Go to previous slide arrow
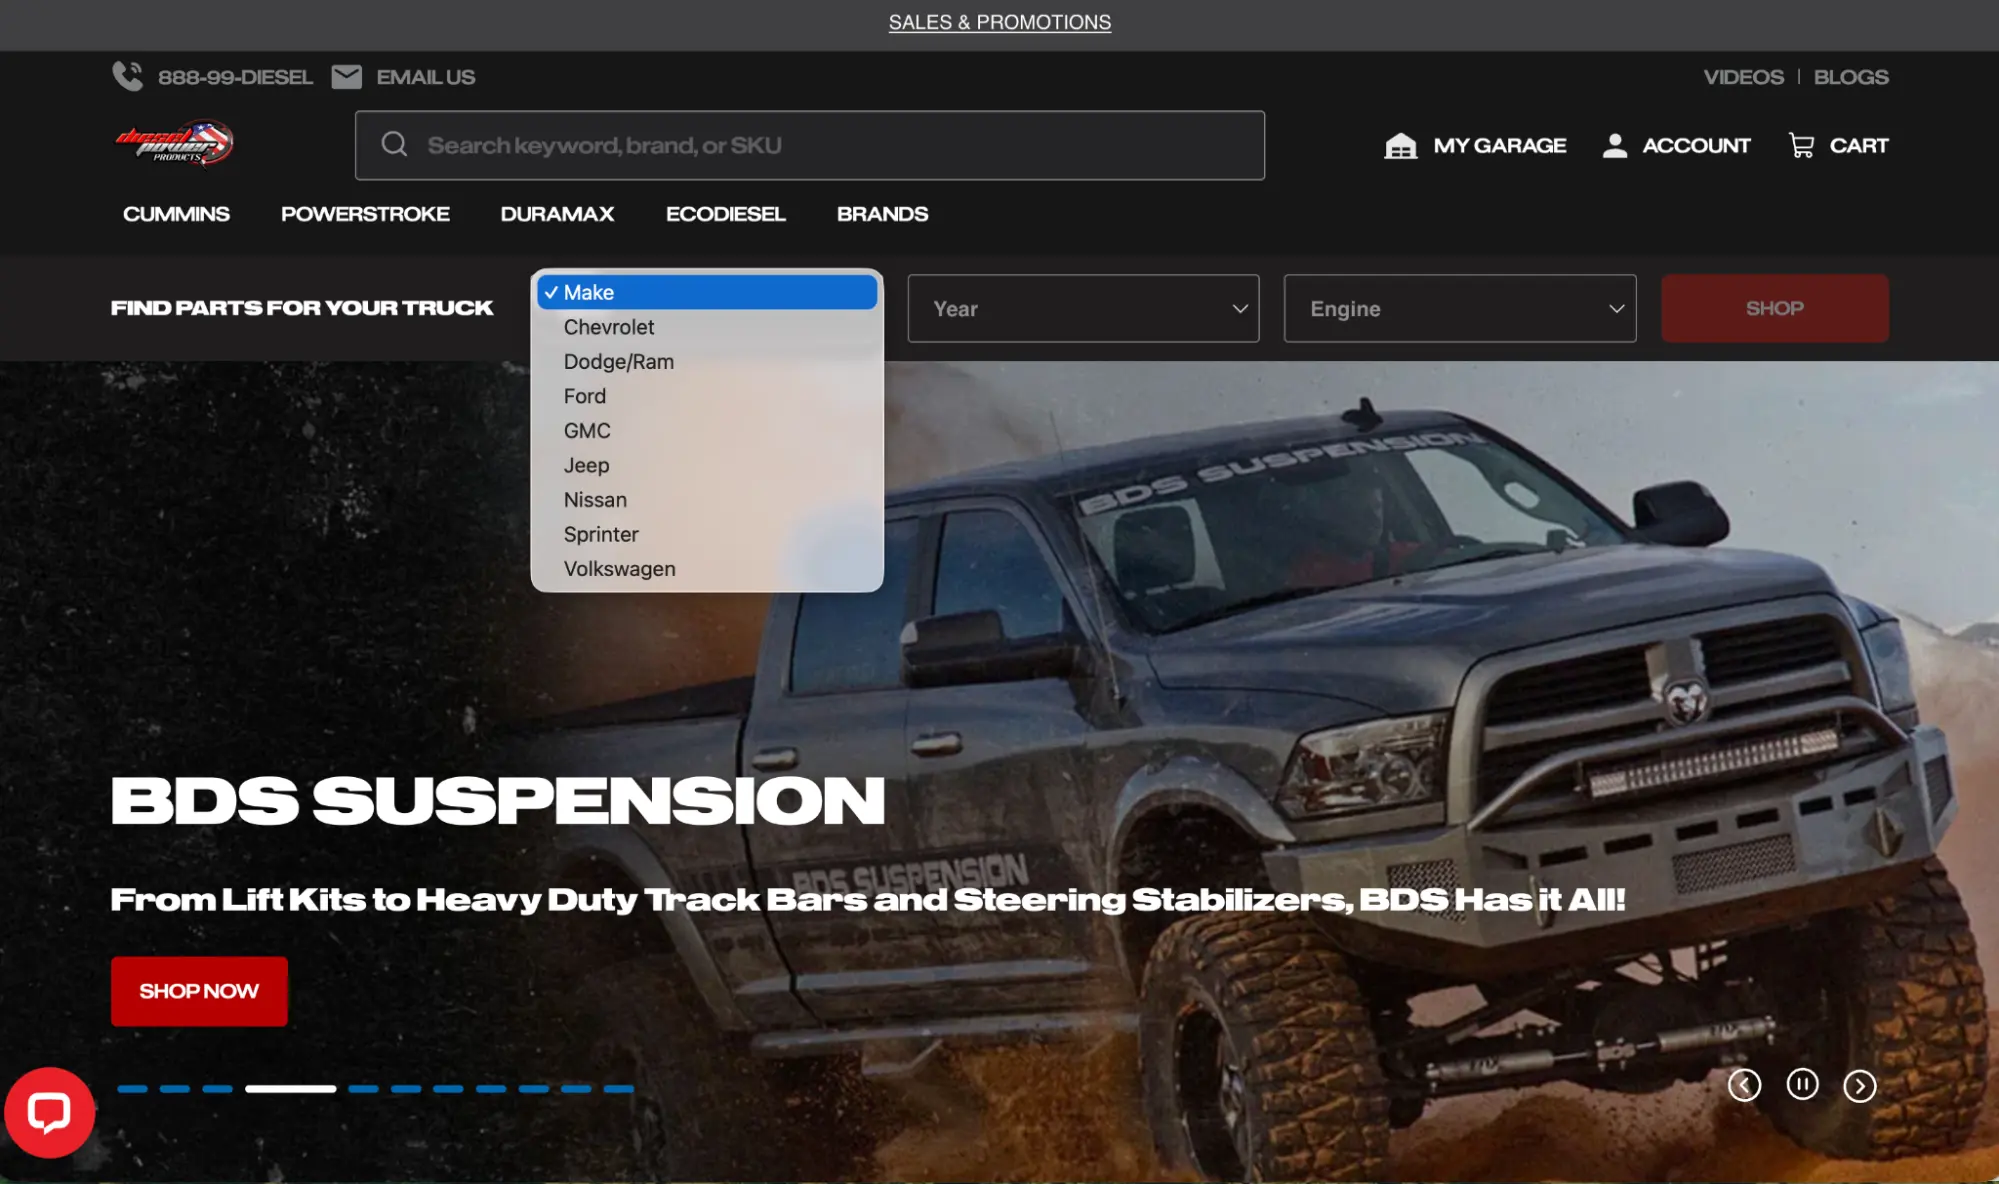 point(1744,1085)
